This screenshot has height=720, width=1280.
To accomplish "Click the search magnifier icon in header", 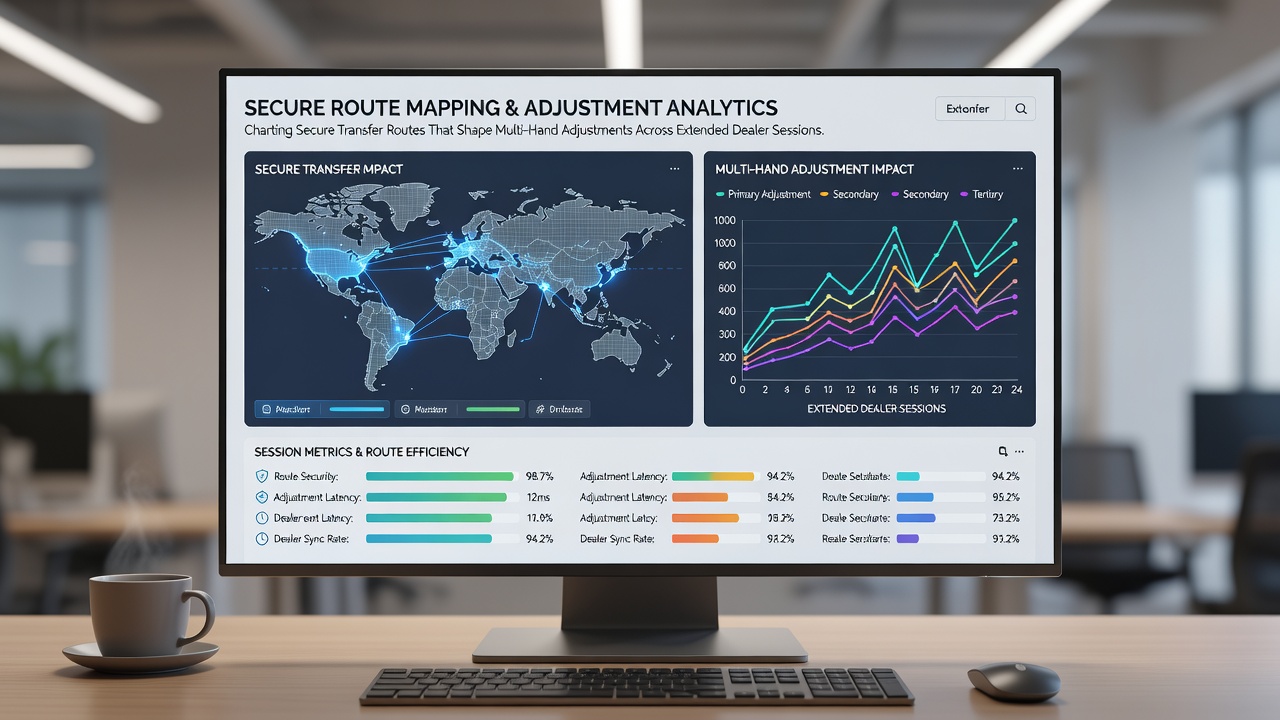I will click(x=1020, y=109).
